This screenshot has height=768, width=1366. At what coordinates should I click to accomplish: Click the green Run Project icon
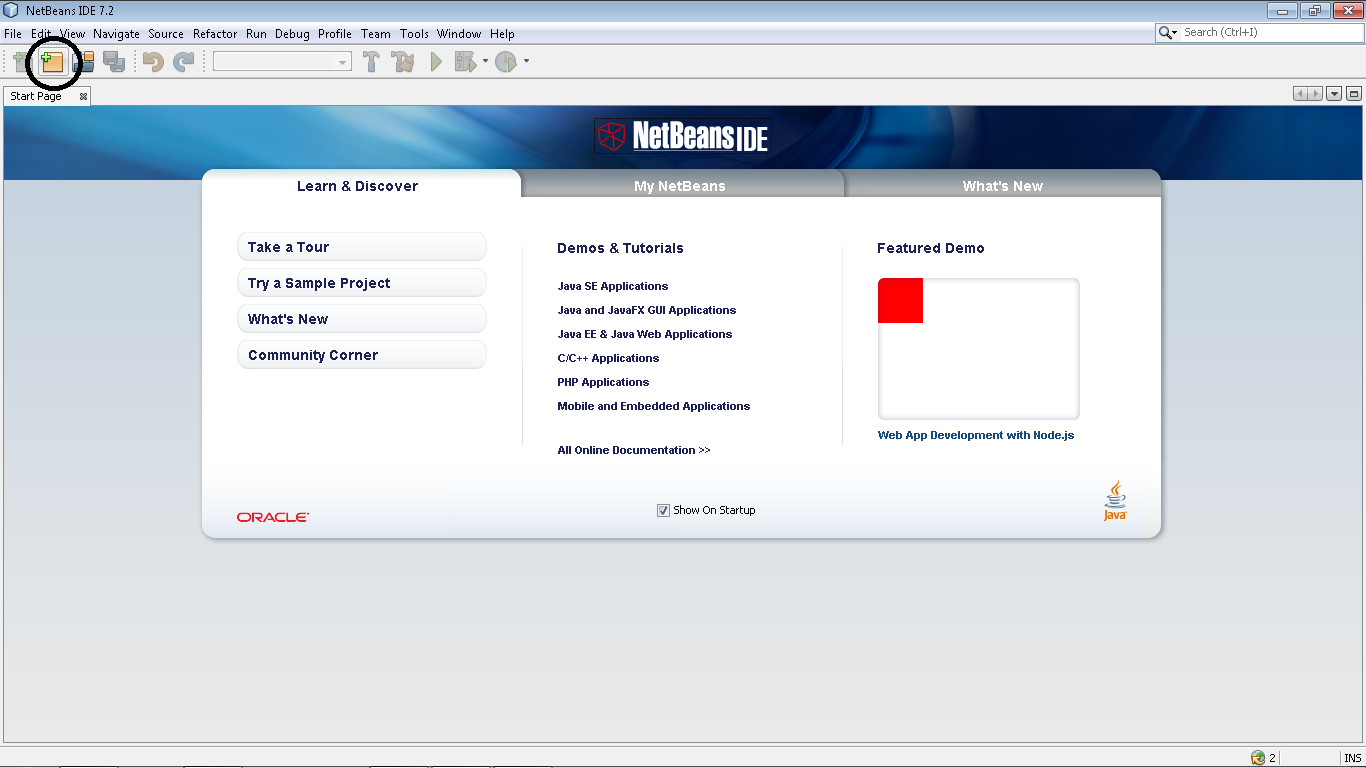point(436,62)
